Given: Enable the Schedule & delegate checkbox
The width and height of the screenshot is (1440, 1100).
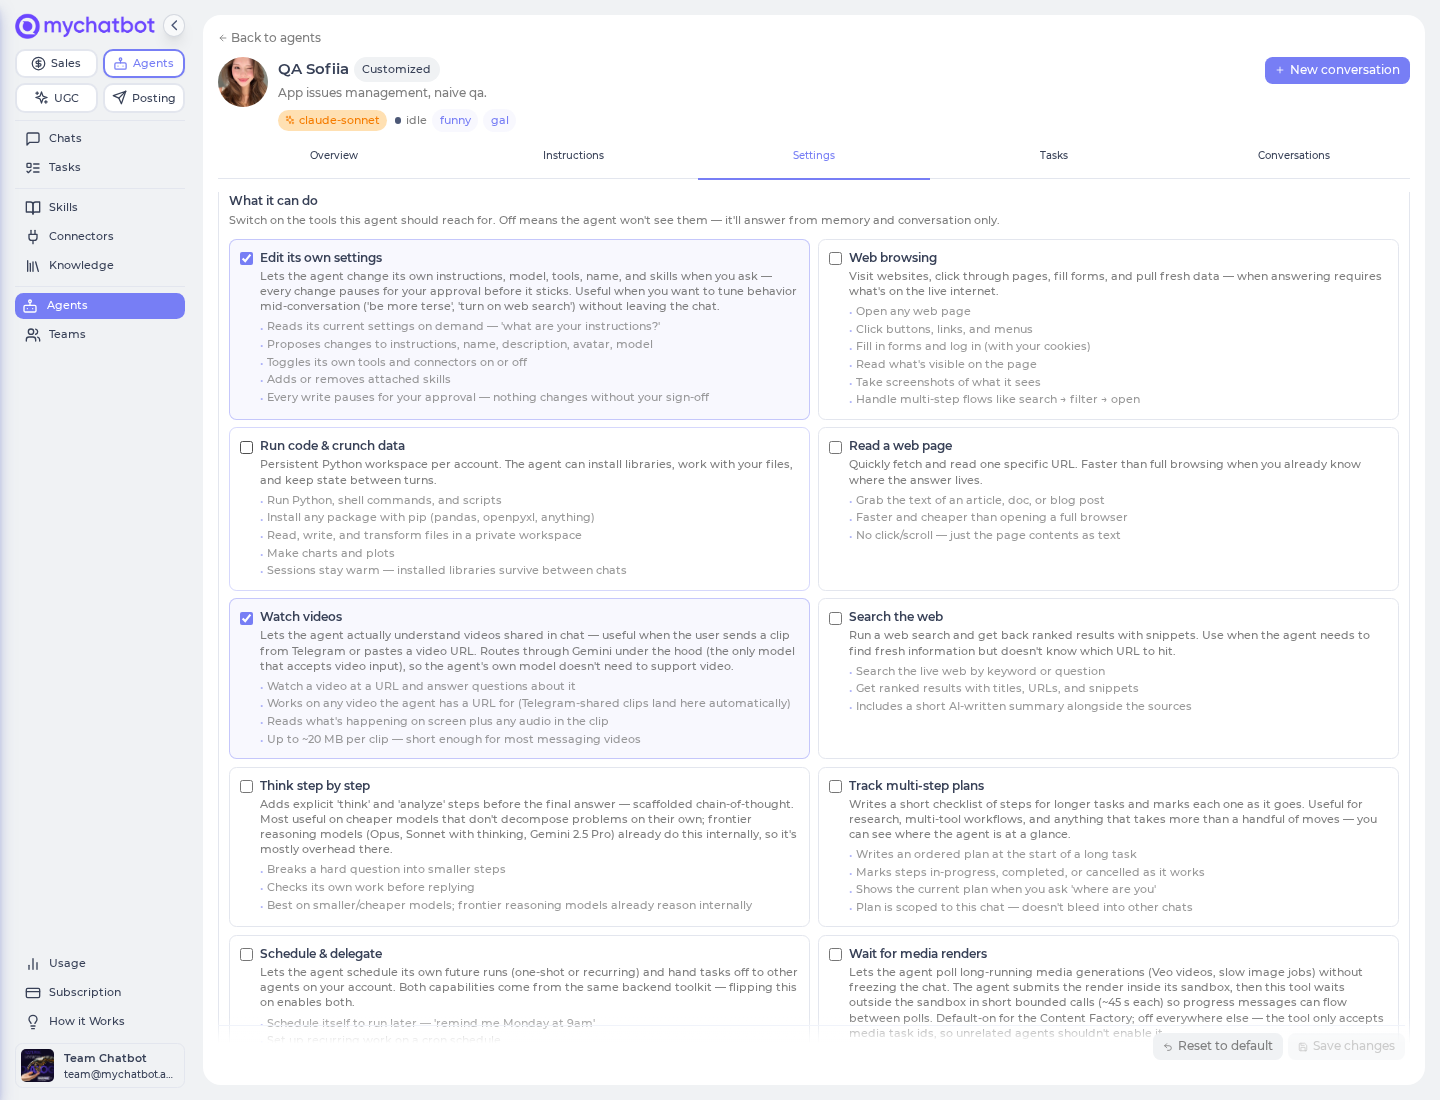Looking at the screenshot, I should tap(247, 955).
